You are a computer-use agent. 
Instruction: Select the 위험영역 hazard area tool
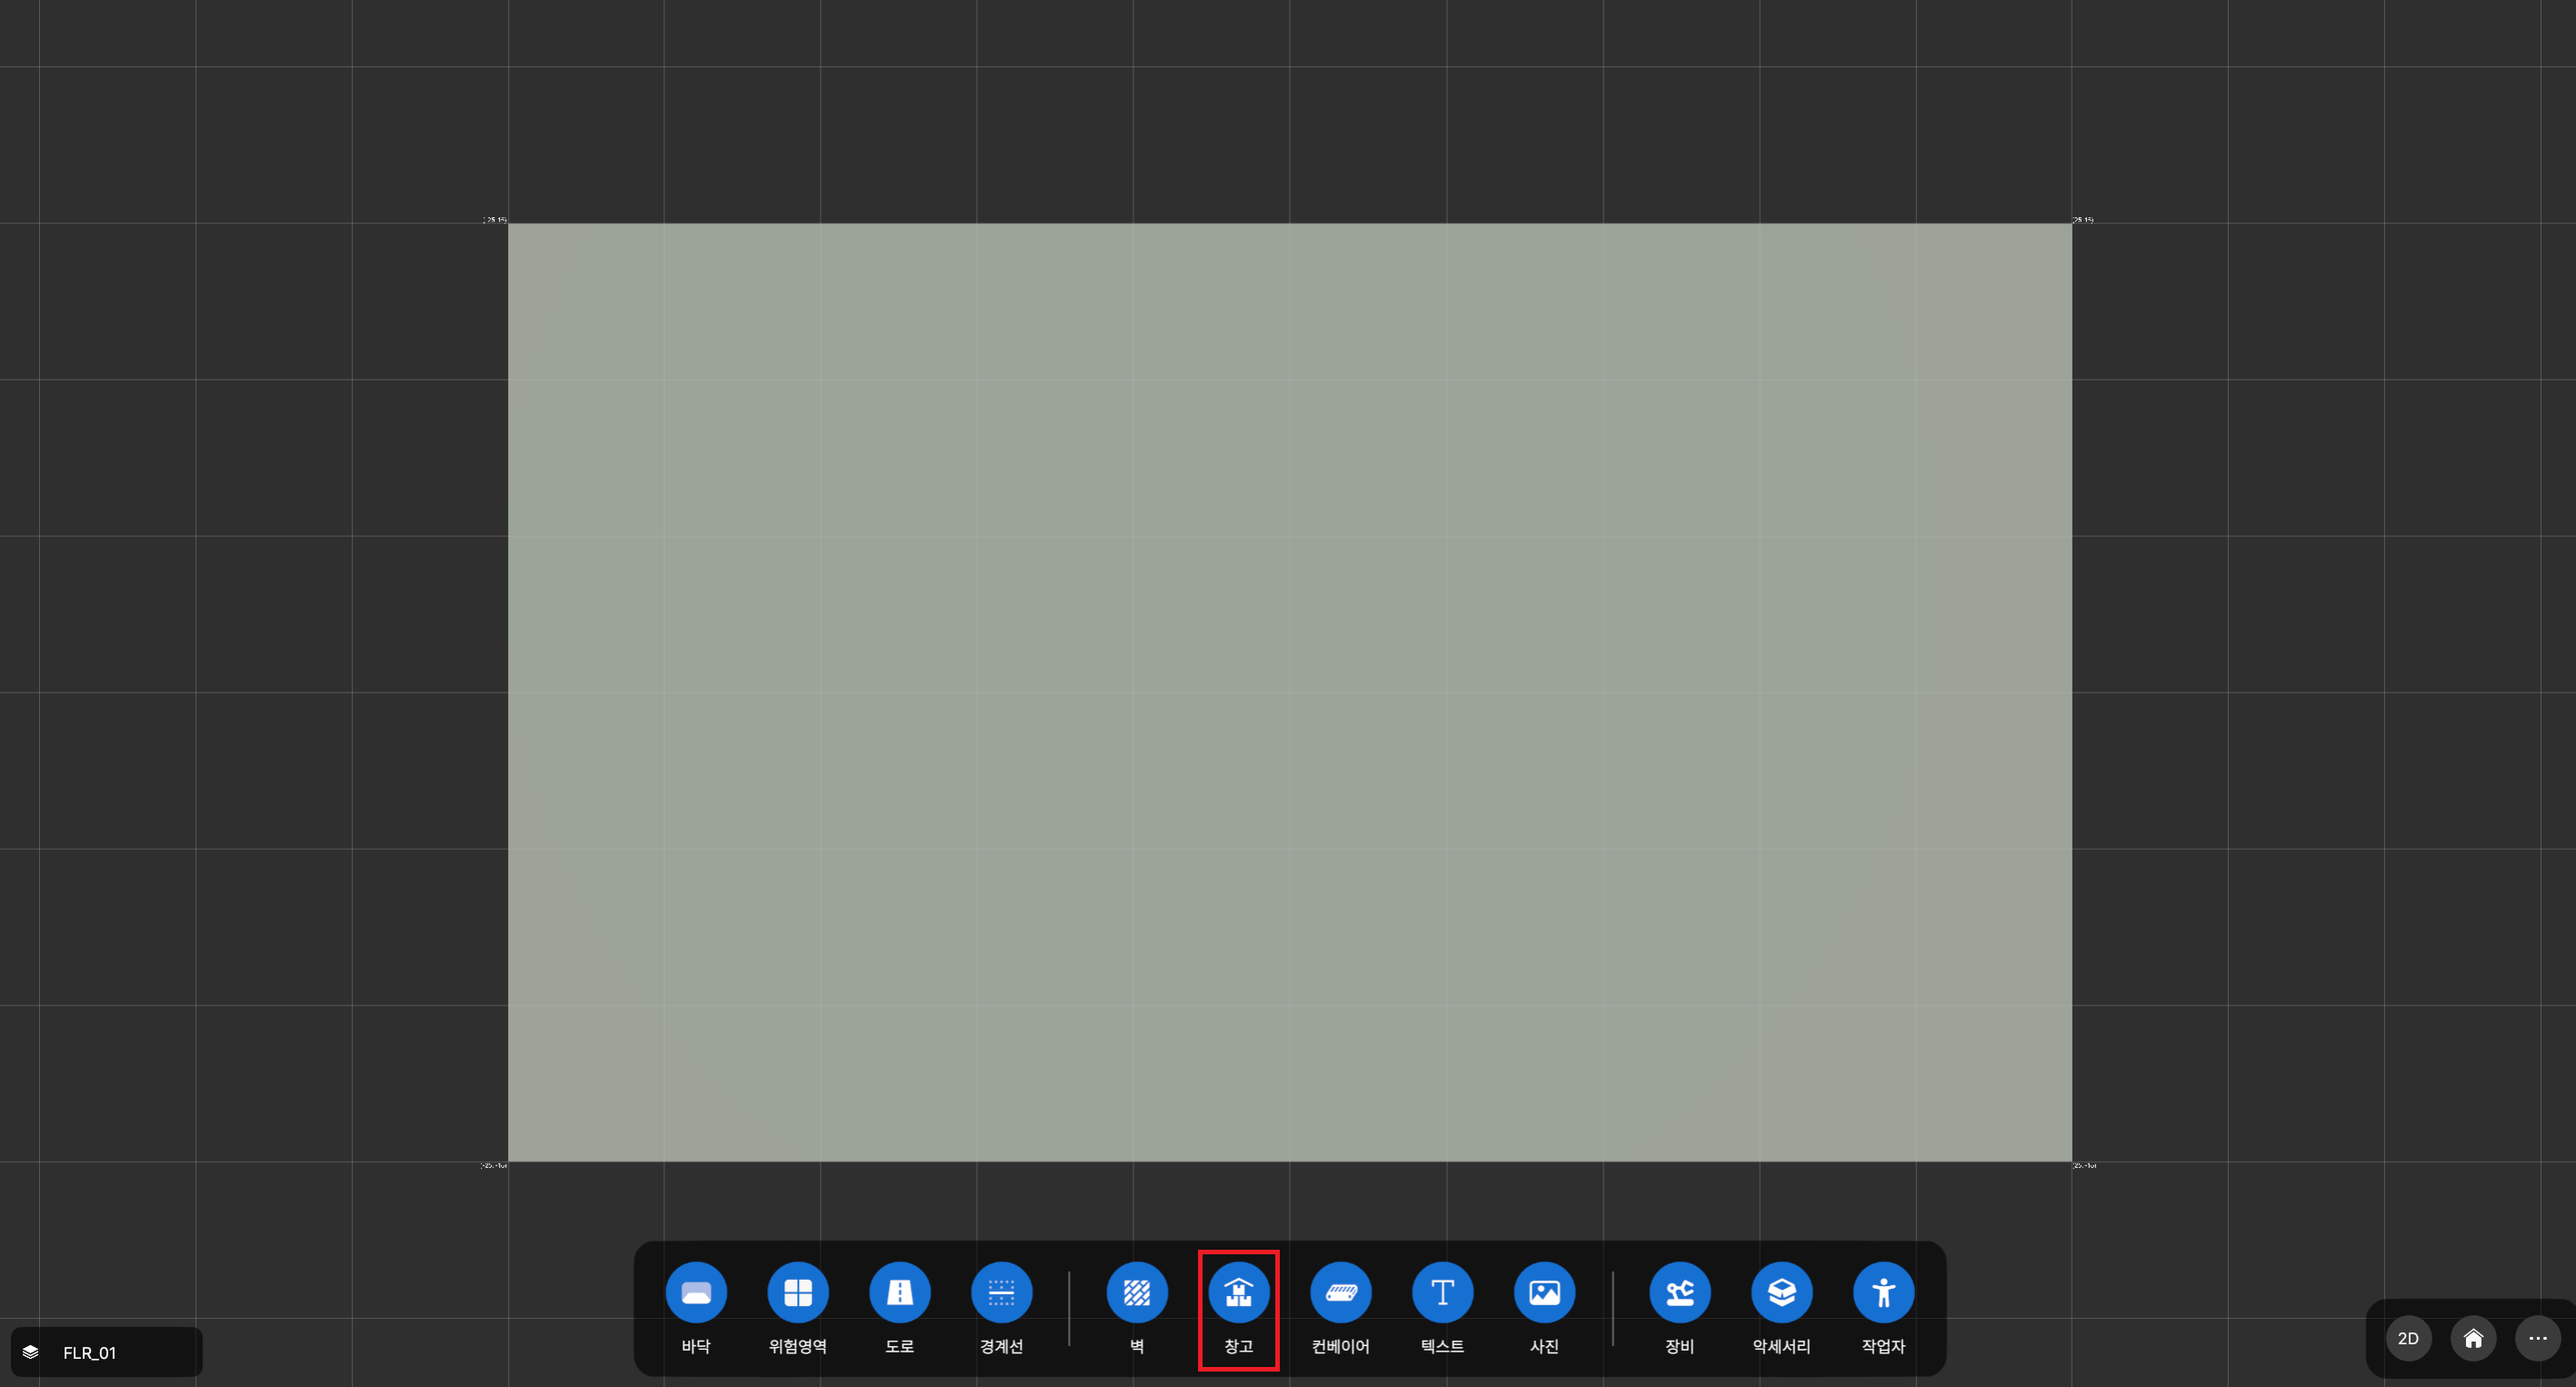pyautogui.click(x=797, y=1291)
